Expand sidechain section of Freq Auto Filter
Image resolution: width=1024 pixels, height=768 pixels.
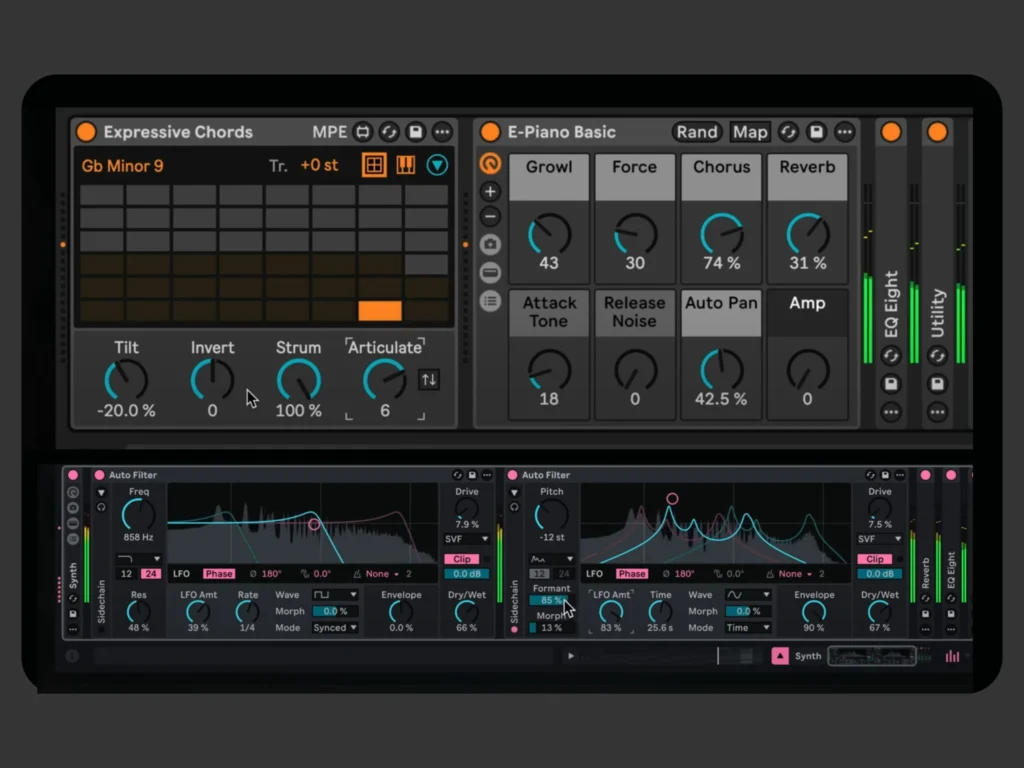pyautogui.click(x=101, y=492)
